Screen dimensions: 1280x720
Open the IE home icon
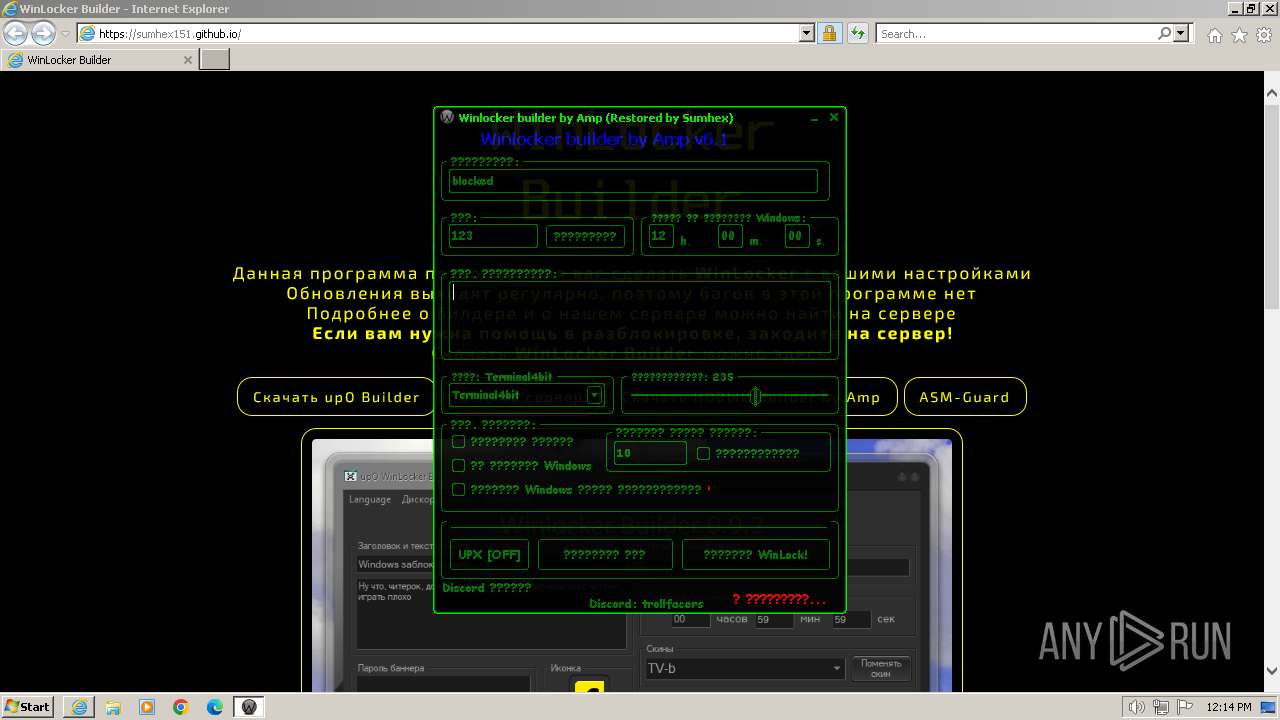(x=1214, y=35)
